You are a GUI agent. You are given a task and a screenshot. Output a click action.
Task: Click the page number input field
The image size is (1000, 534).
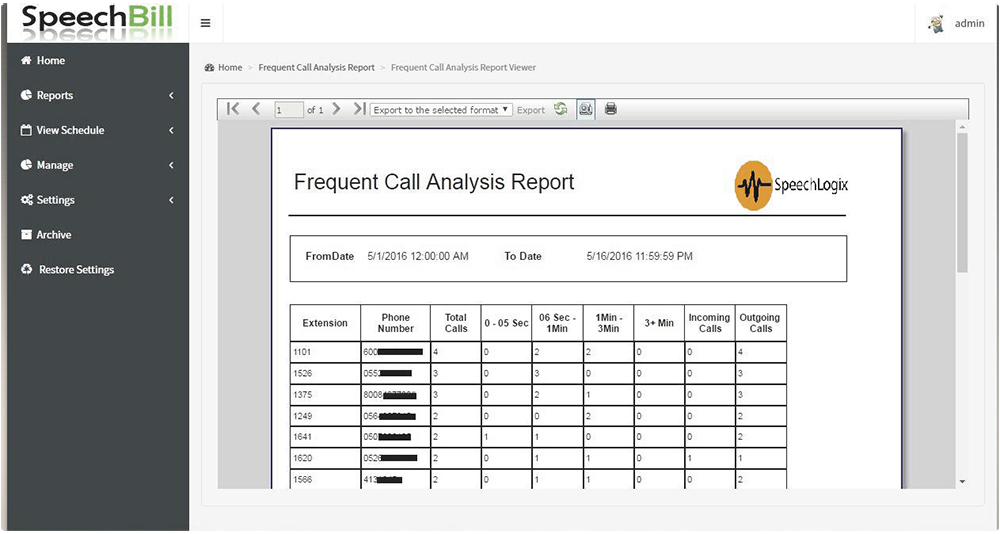click(288, 110)
